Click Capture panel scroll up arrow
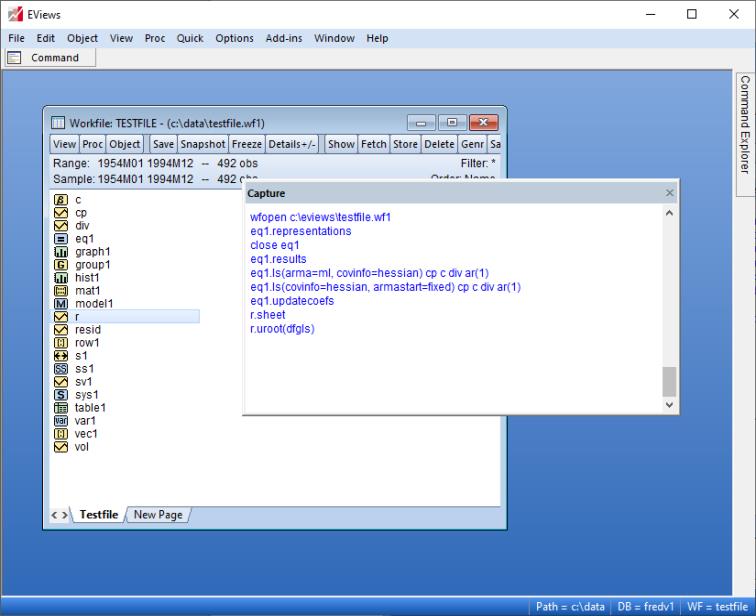Screen dimensions: 756x616 tap(669, 213)
